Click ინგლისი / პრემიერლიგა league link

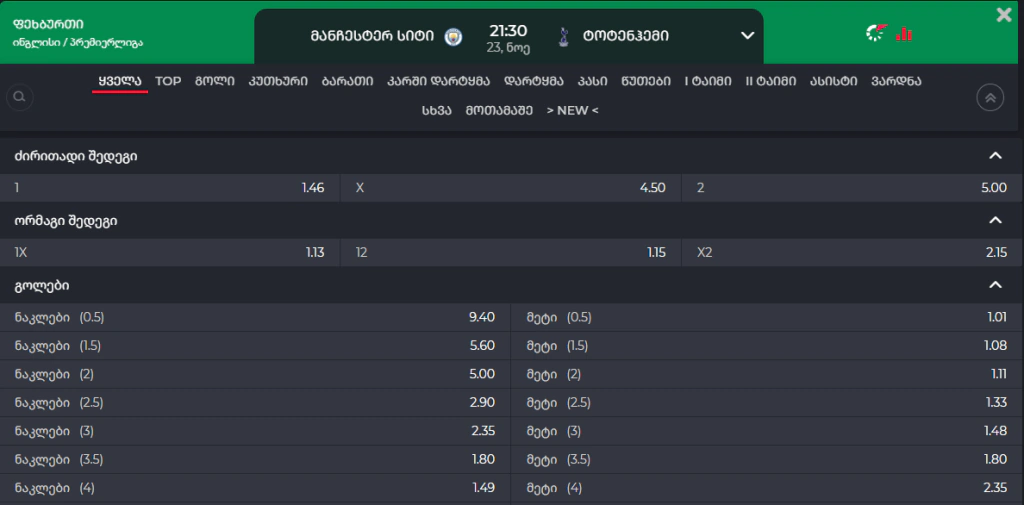(78, 43)
